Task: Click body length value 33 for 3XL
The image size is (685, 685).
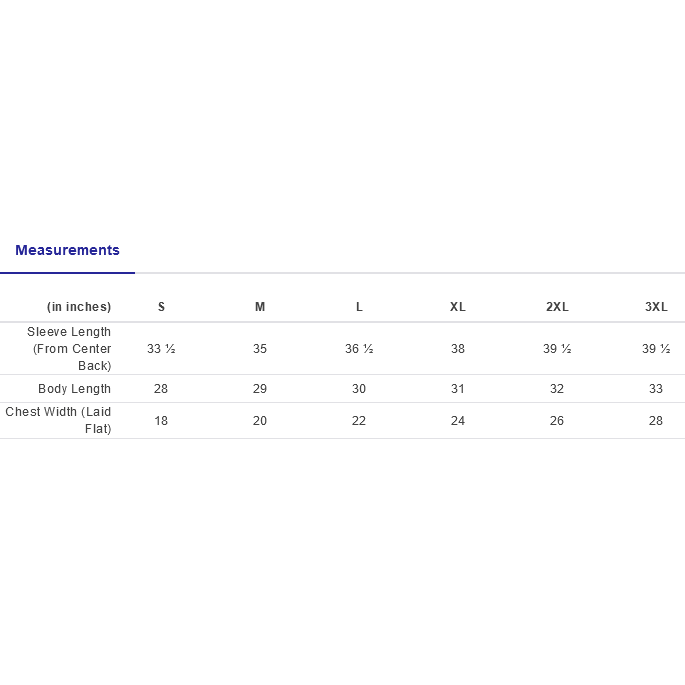Action: click(x=656, y=389)
